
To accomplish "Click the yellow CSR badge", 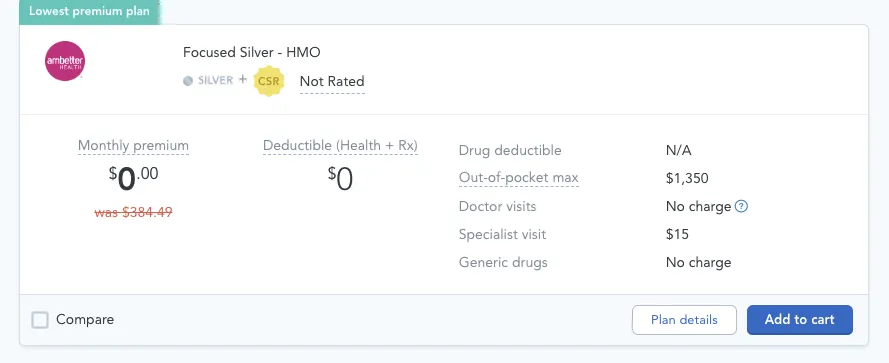I will 268,81.
